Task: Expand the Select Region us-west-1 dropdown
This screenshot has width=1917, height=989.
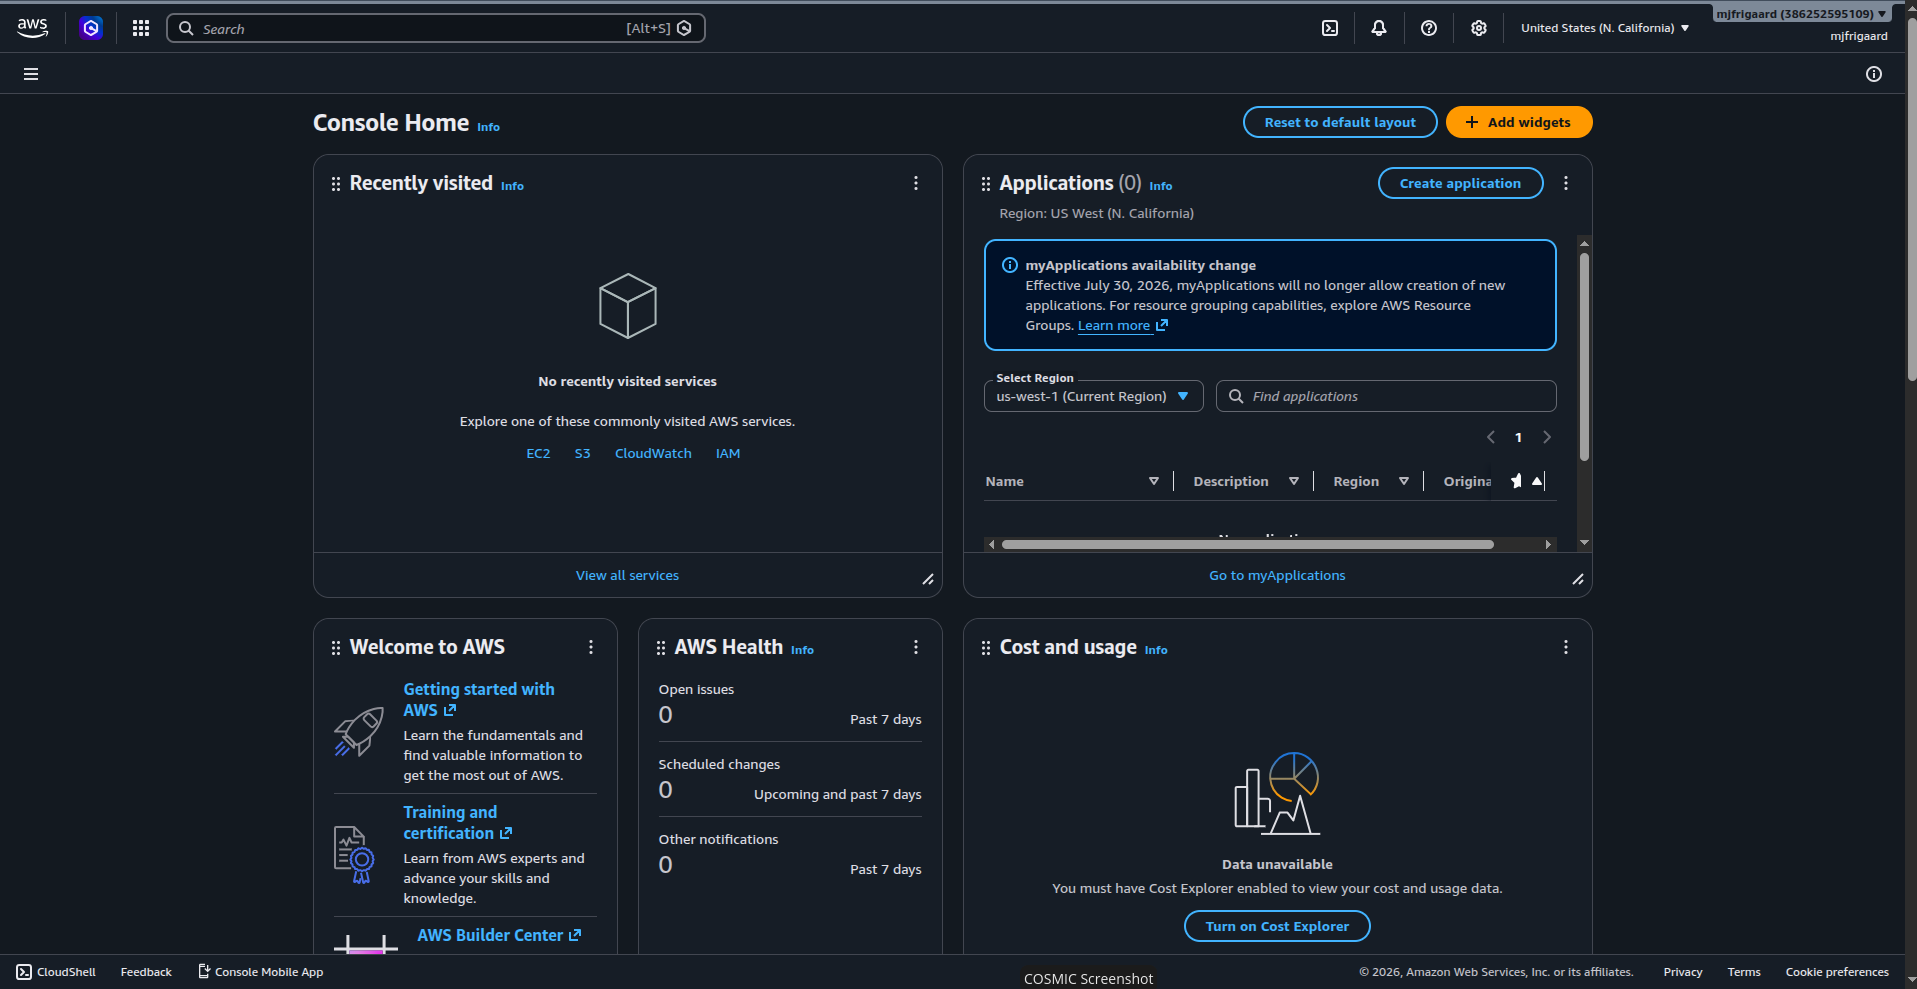Action: 1093,396
